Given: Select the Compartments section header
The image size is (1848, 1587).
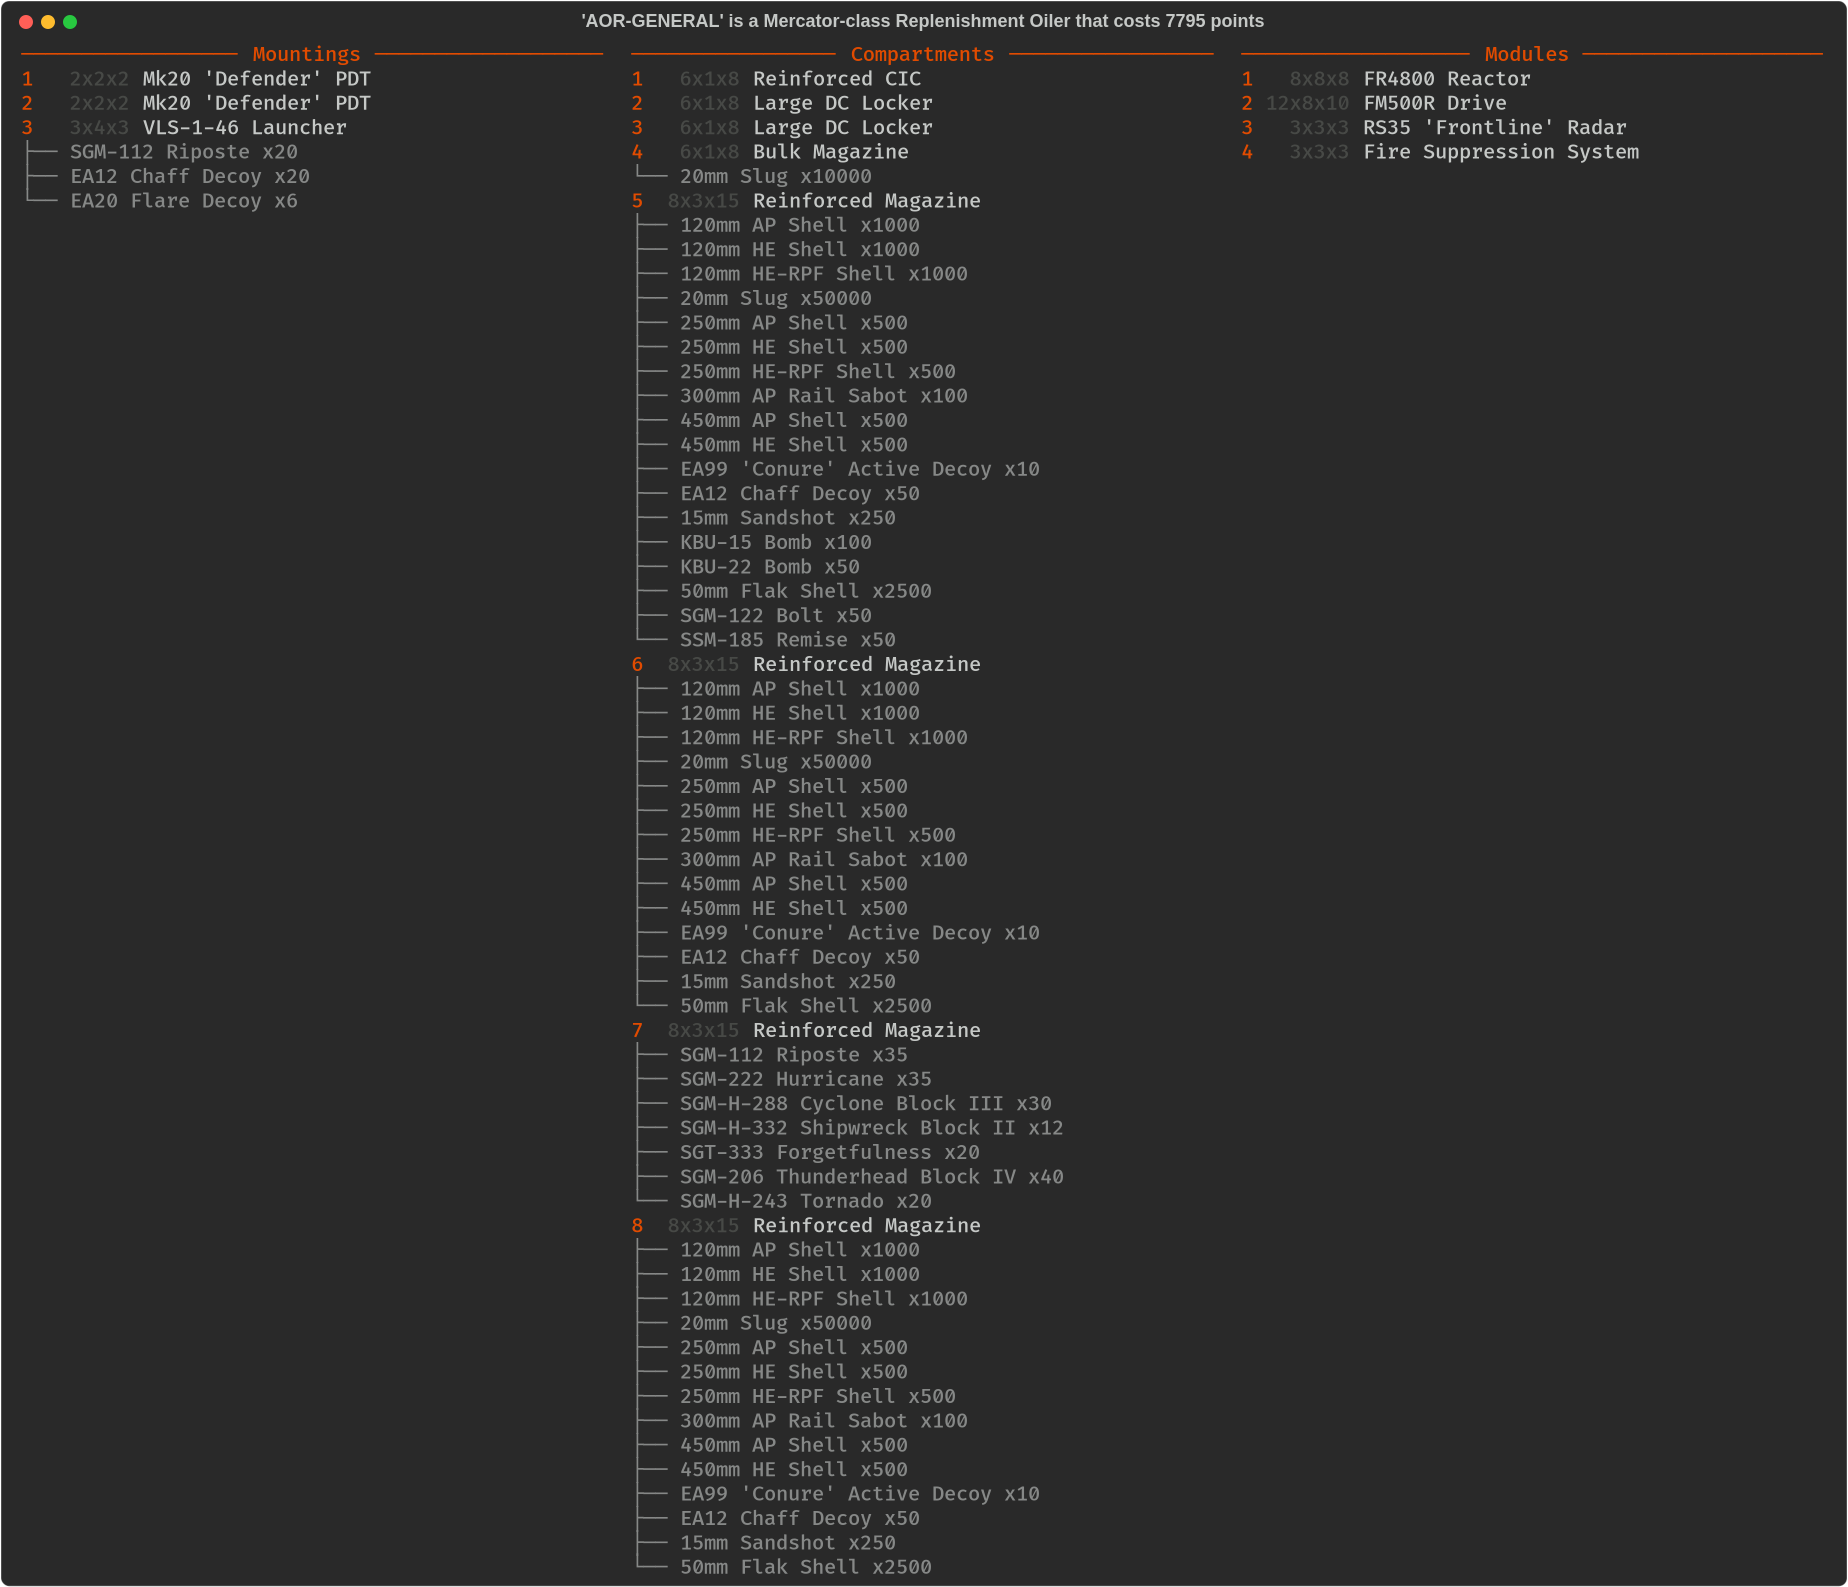Looking at the screenshot, I should pos(922,54).
